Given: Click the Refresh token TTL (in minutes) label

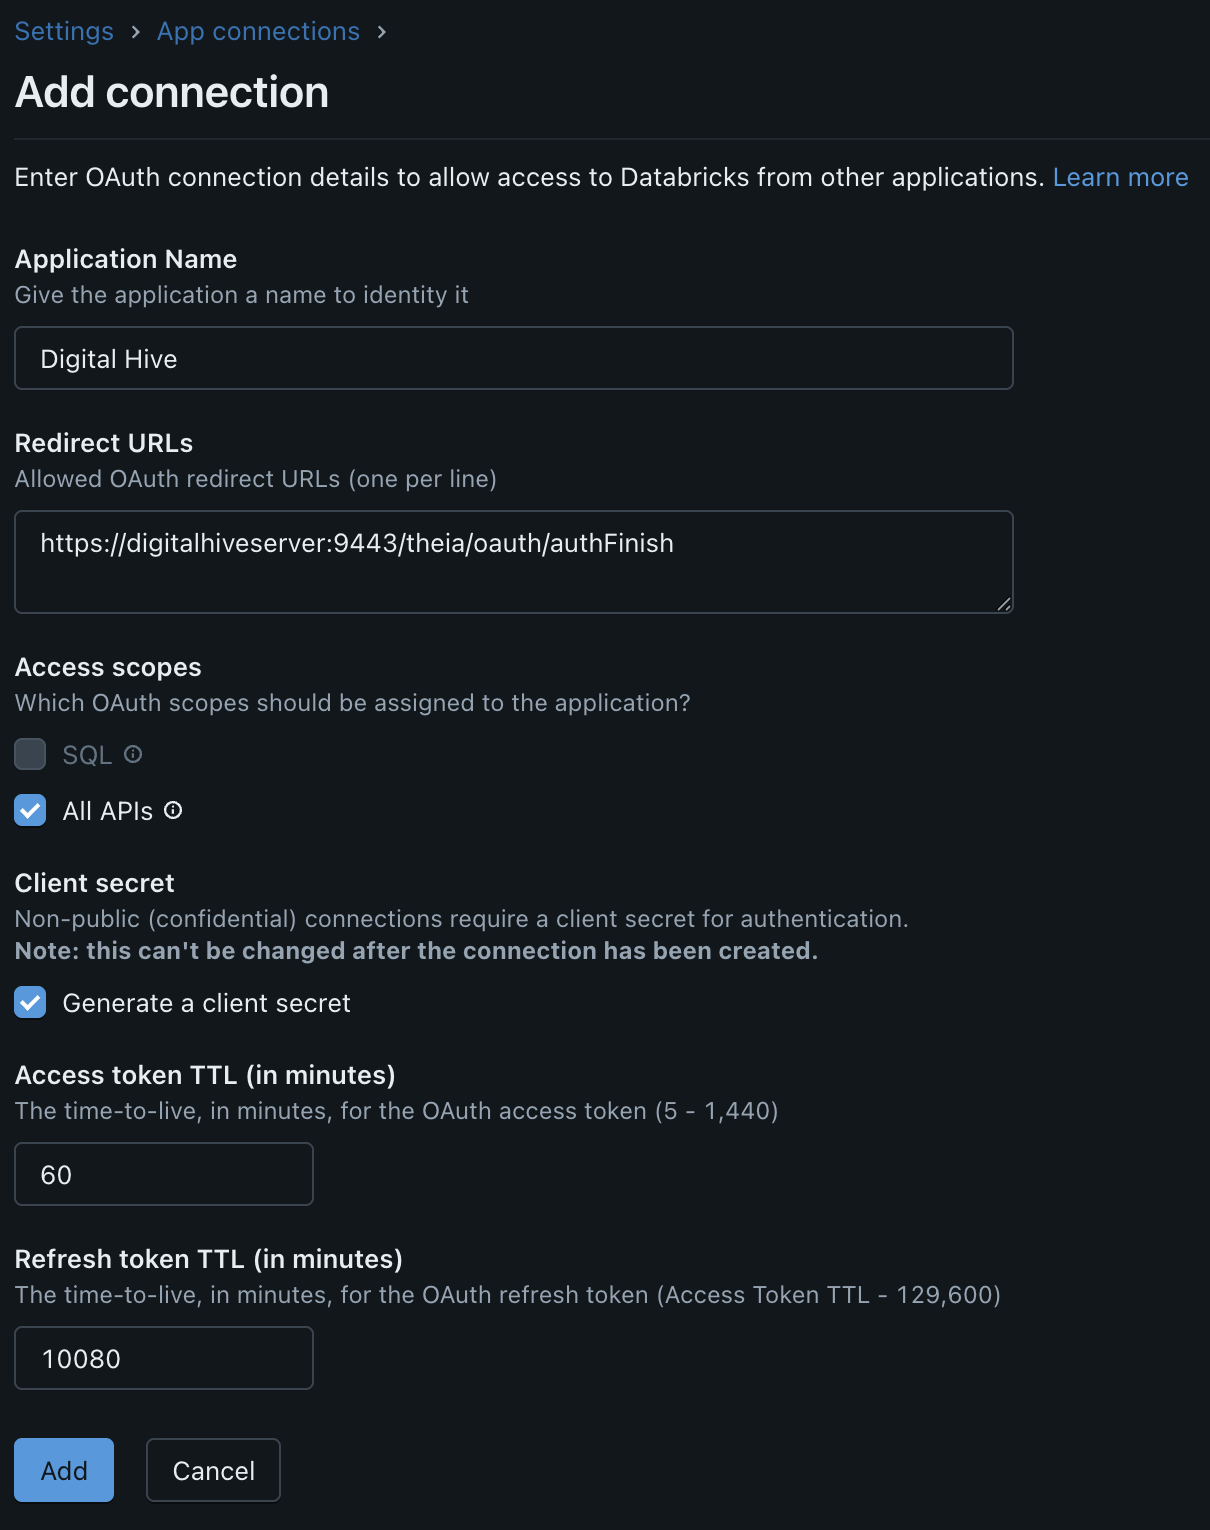Looking at the screenshot, I should click(208, 1259).
